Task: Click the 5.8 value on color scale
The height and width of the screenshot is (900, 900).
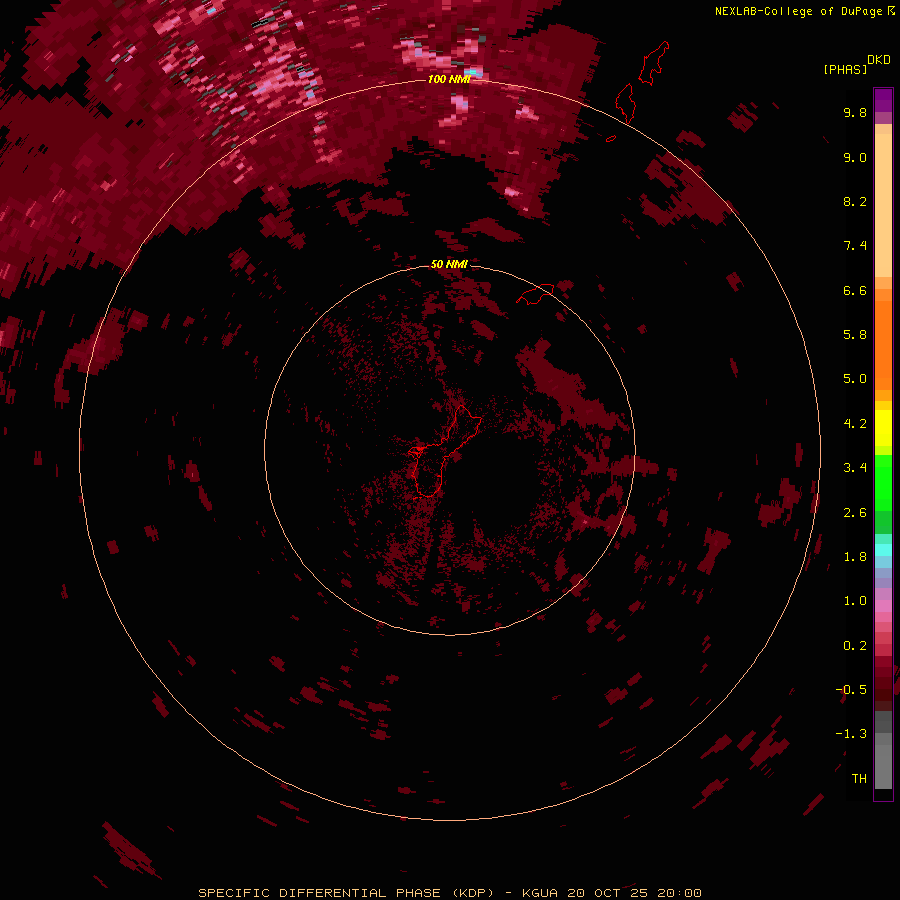Action: click(x=855, y=334)
